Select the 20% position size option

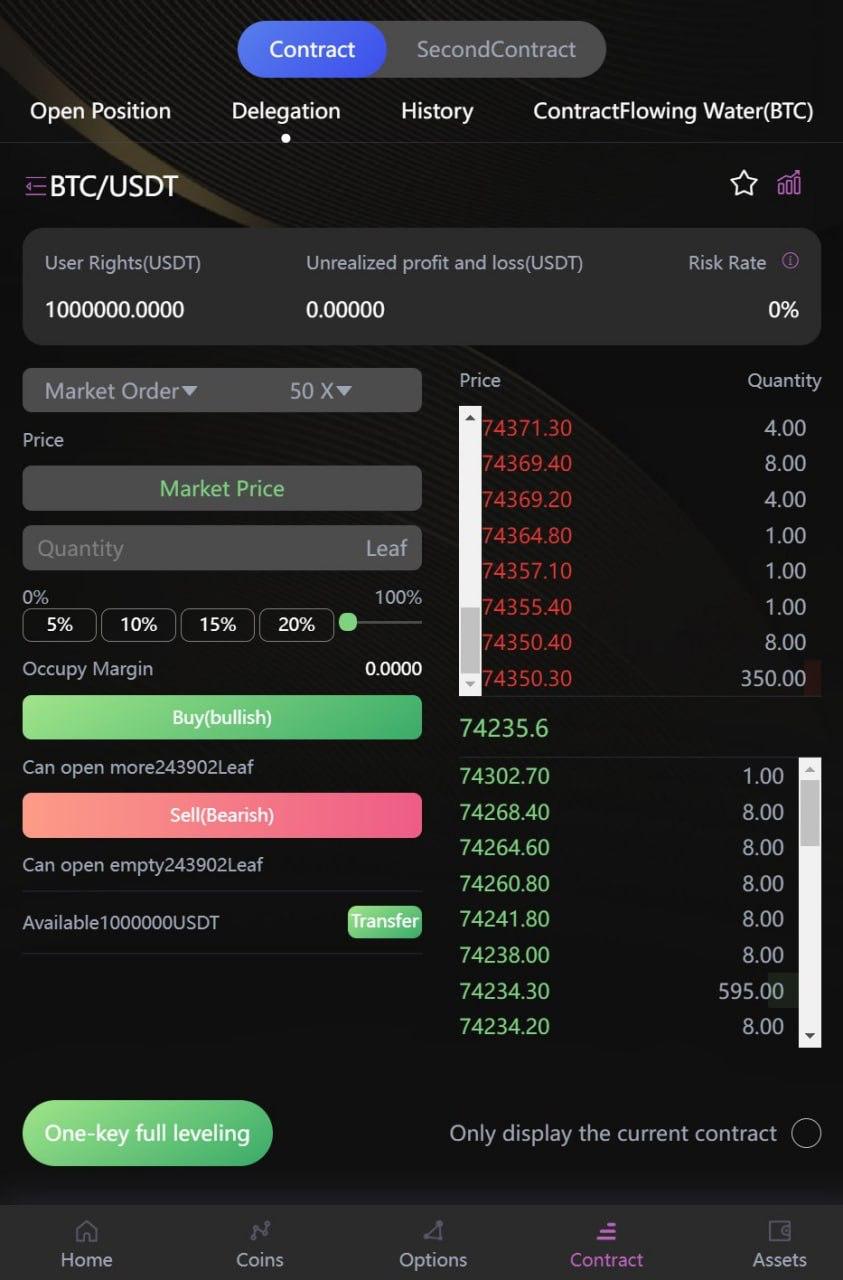pyautogui.click(x=296, y=624)
